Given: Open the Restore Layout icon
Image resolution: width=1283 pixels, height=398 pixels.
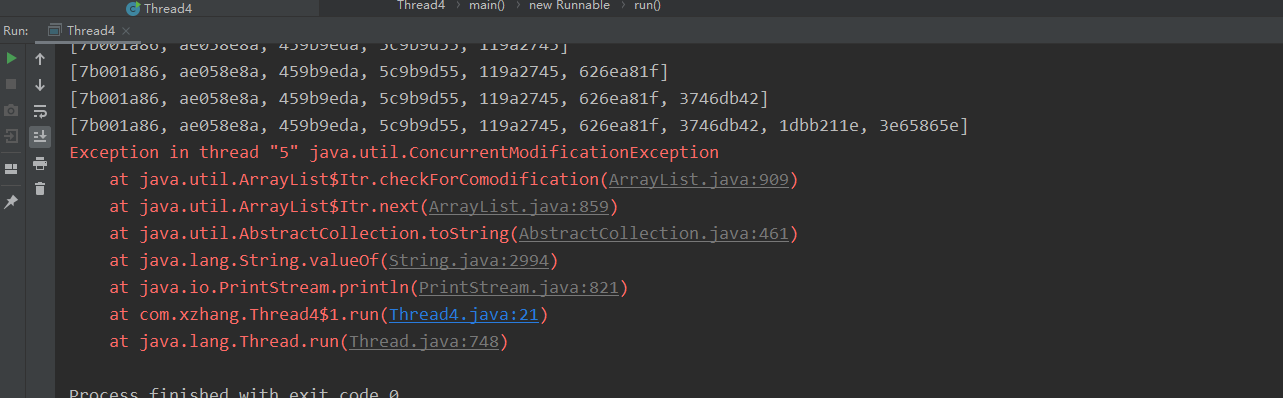Looking at the screenshot, I should pos(11,168).
